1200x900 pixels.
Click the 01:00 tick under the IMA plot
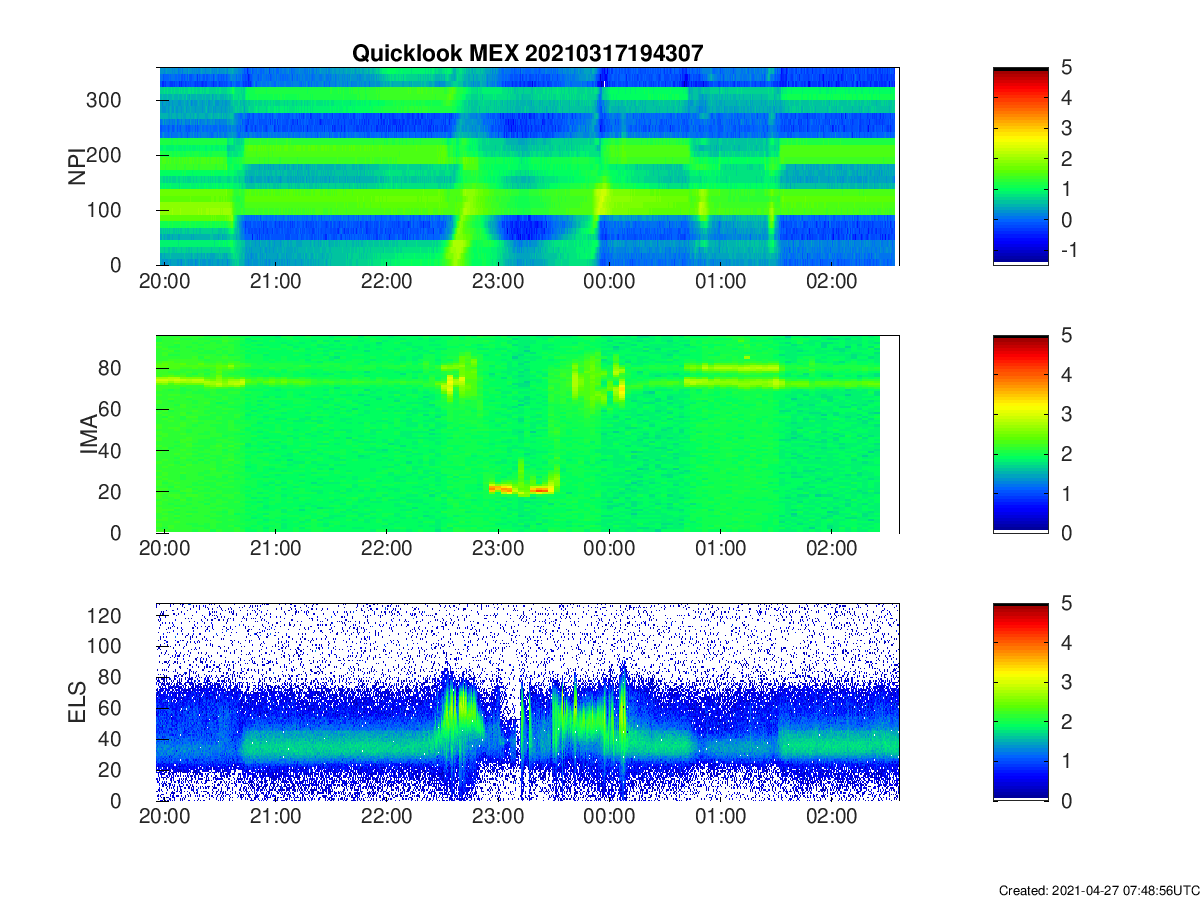[x=721, y=549]
